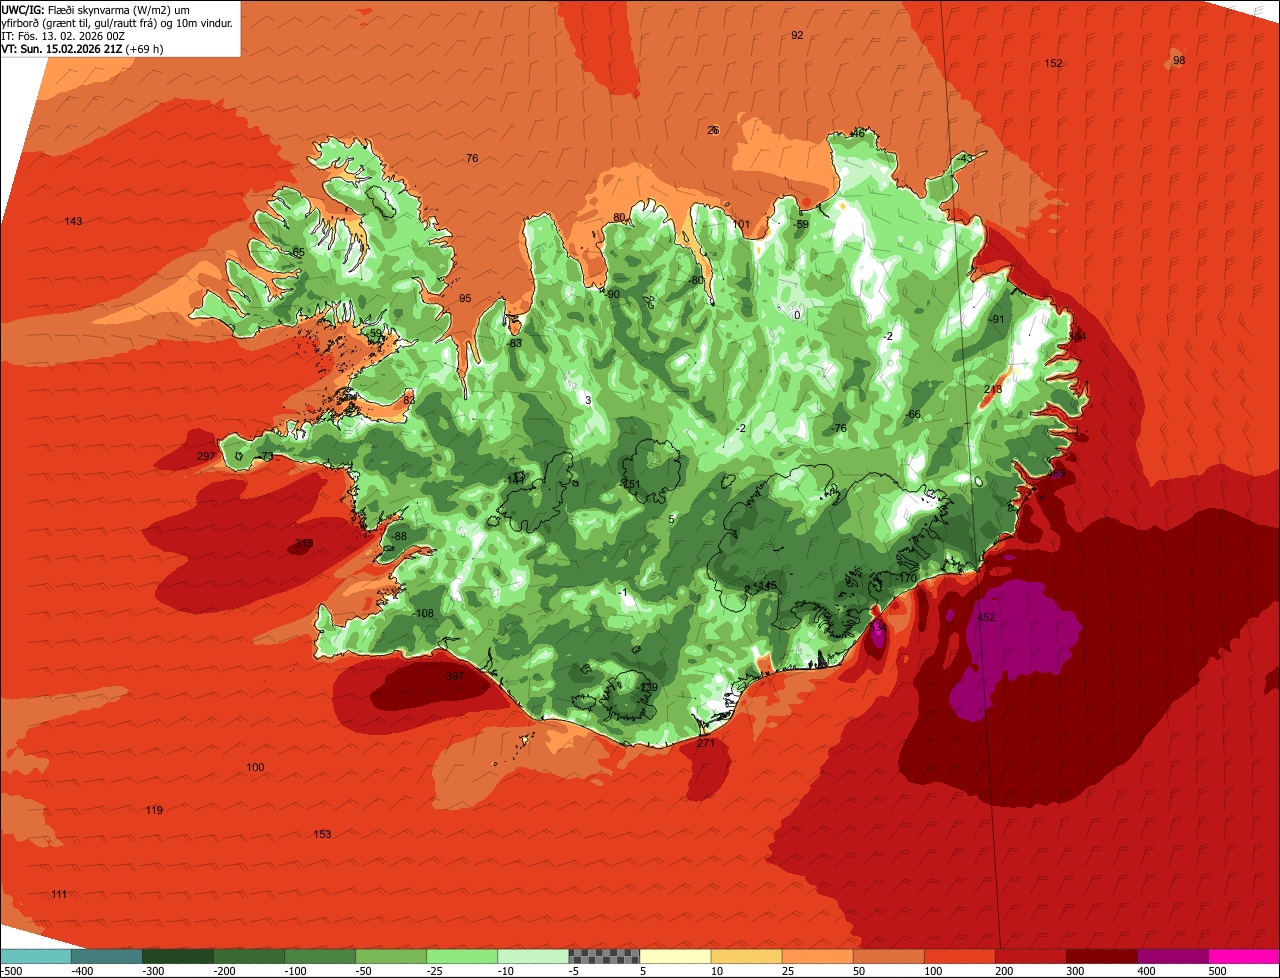Choose the light teal -500 to -400 swatch
1280x978 pixels.
point(35,957)
